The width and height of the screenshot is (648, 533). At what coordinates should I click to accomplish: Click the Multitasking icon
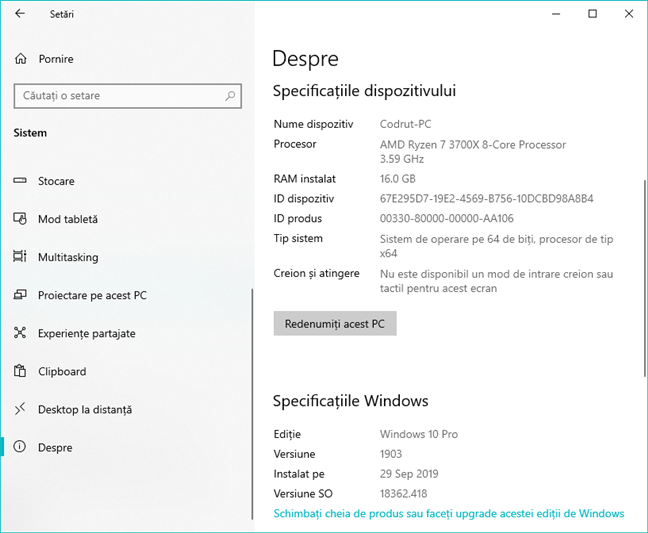pos(20,257)
